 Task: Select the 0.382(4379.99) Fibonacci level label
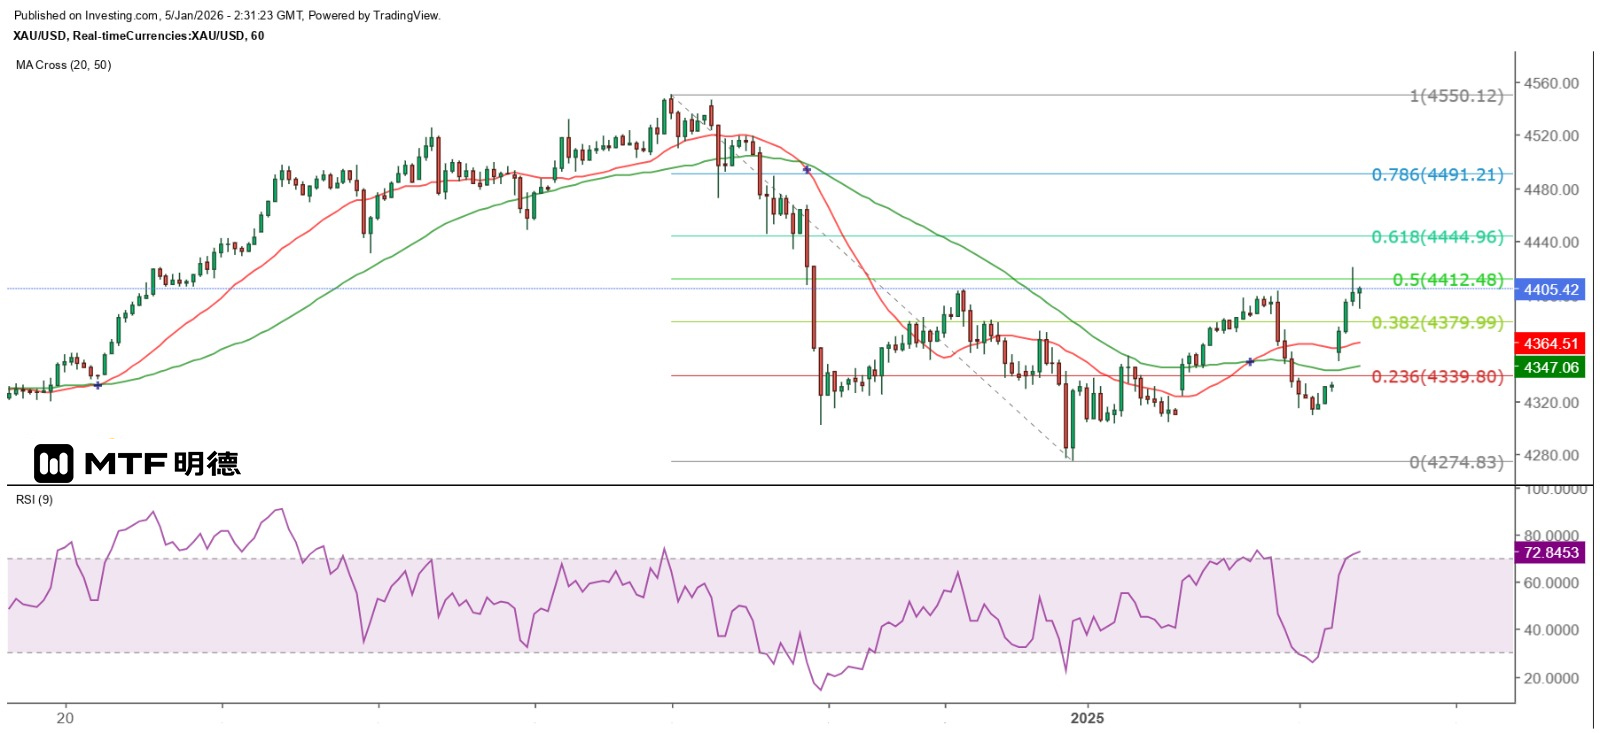[1437, 323]
